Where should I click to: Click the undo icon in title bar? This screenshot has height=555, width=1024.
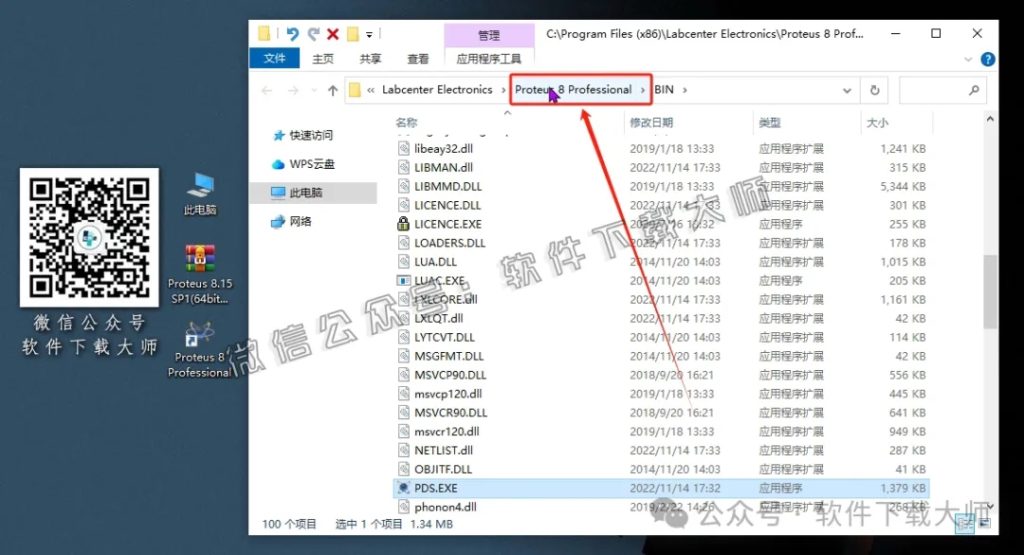(292, 34)
